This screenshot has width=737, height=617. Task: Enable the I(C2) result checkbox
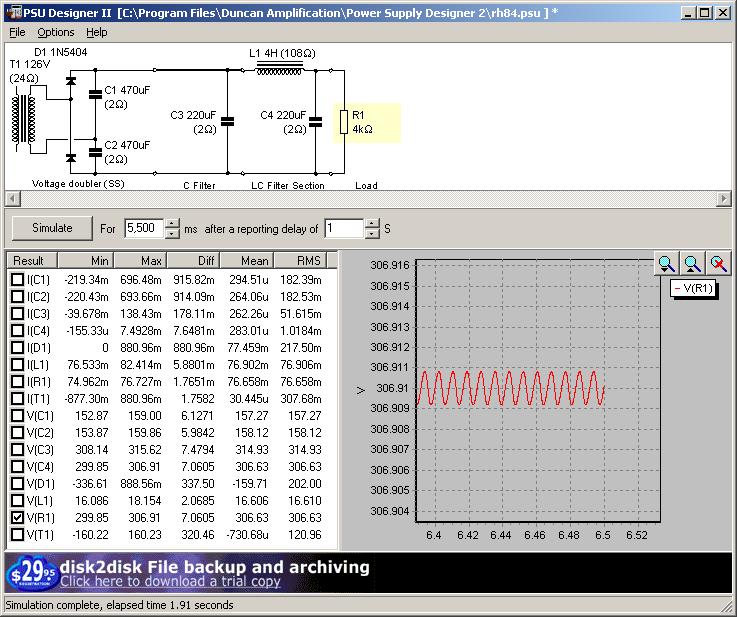pos(17,297)
